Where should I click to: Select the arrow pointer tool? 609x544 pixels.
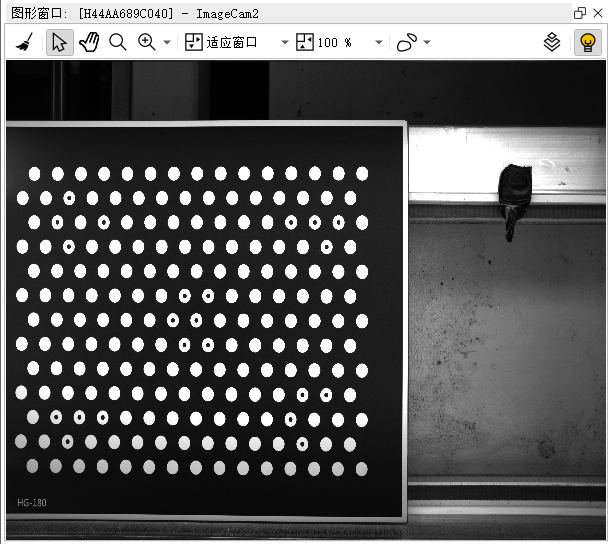pyautogui.click(x=59, y=42)
